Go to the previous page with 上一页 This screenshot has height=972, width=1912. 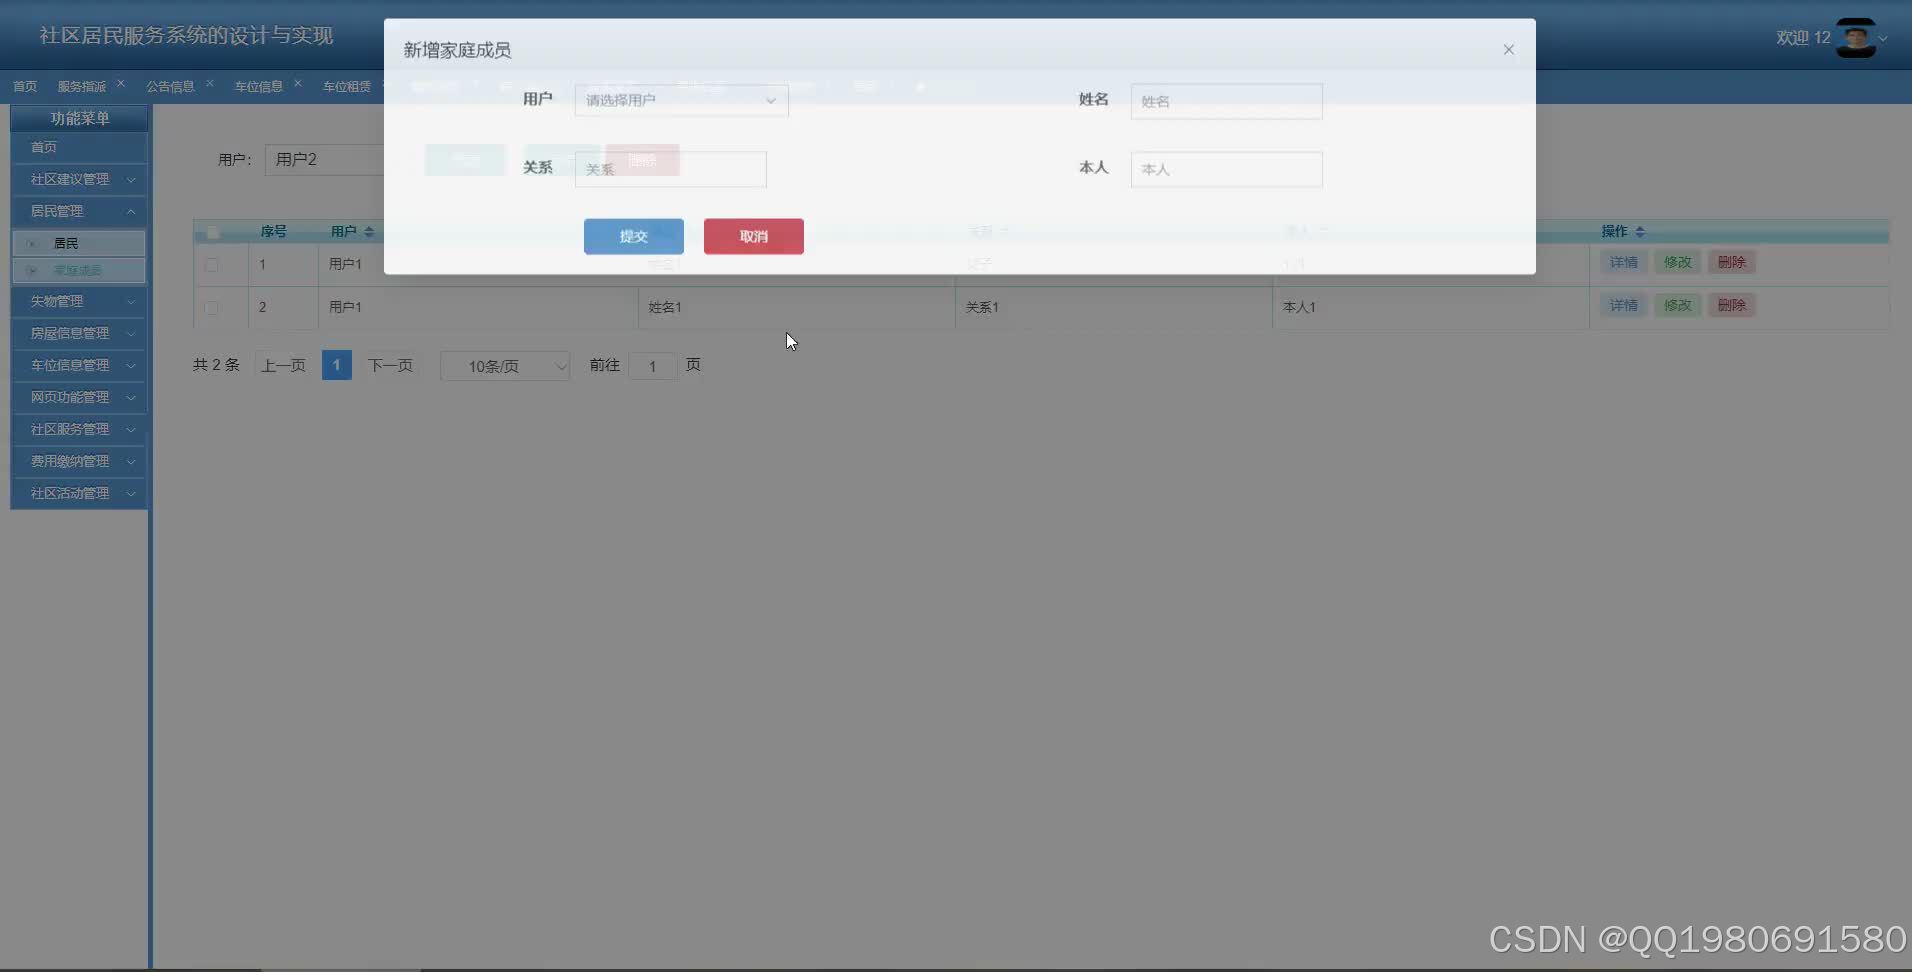click(x=283, y=365)
